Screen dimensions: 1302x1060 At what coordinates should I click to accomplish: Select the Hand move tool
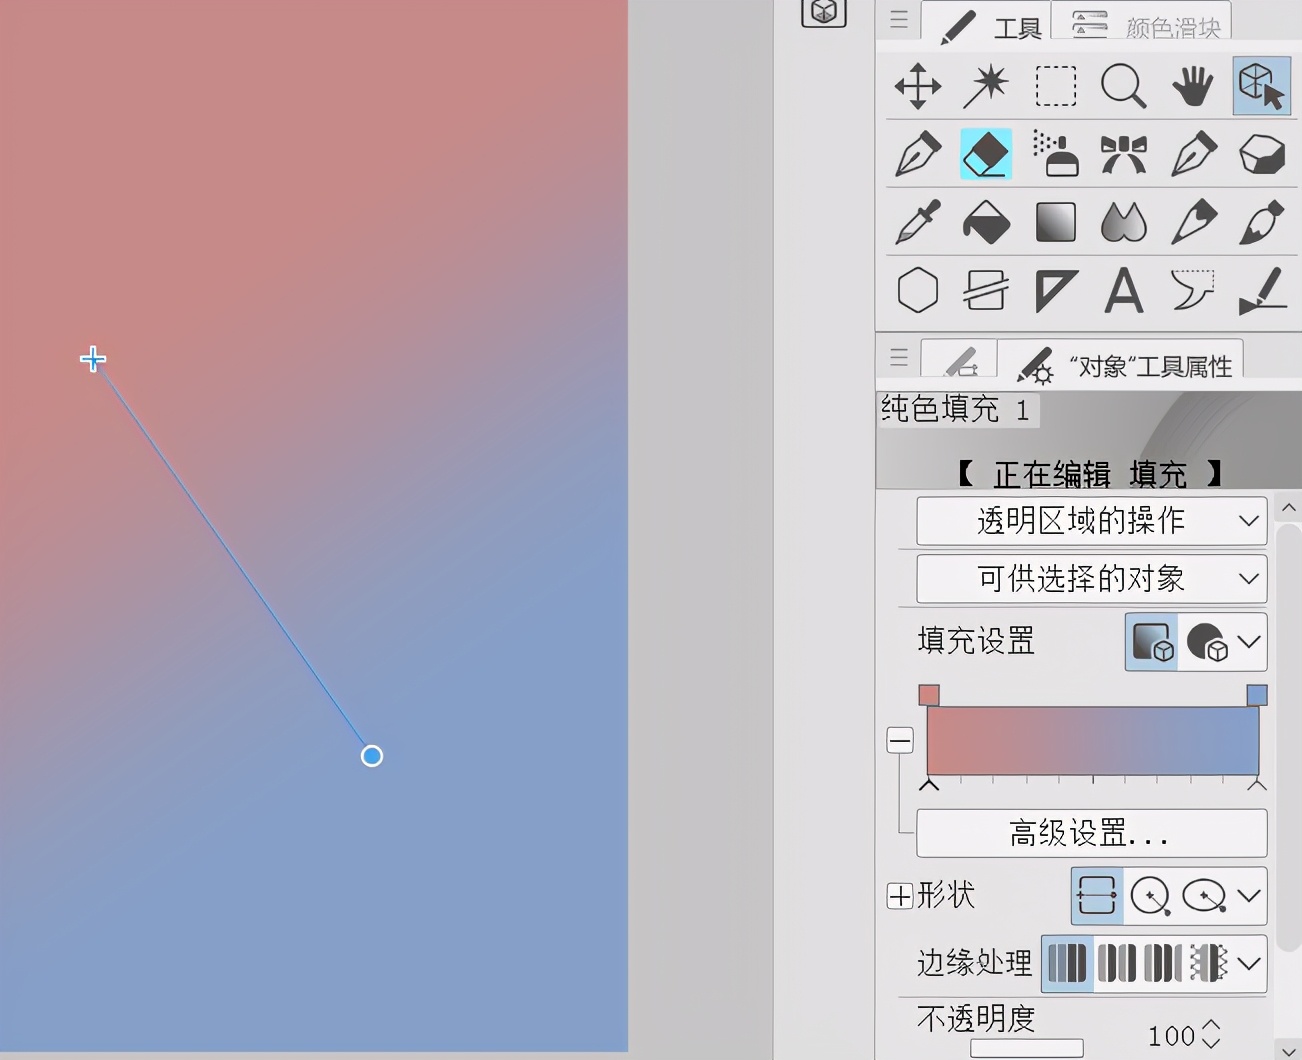point(1193,86)
